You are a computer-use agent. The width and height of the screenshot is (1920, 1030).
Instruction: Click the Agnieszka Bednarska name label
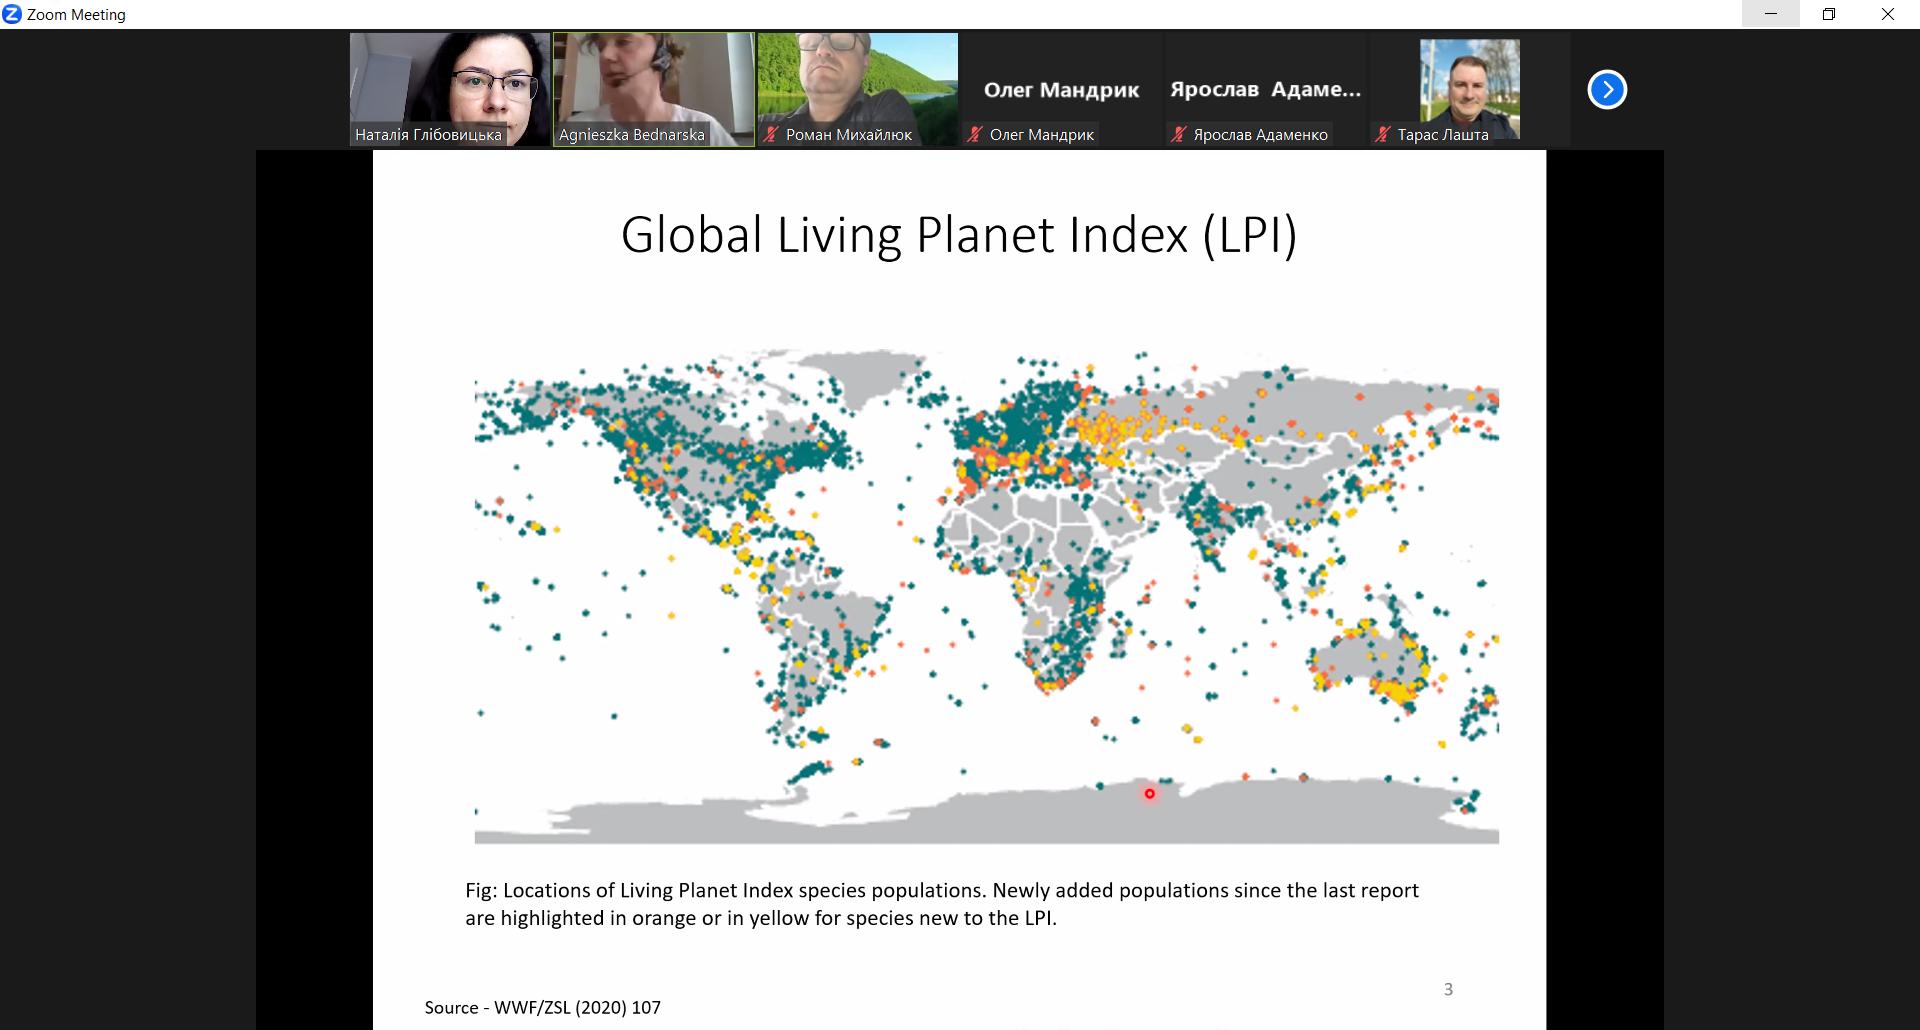631,135
